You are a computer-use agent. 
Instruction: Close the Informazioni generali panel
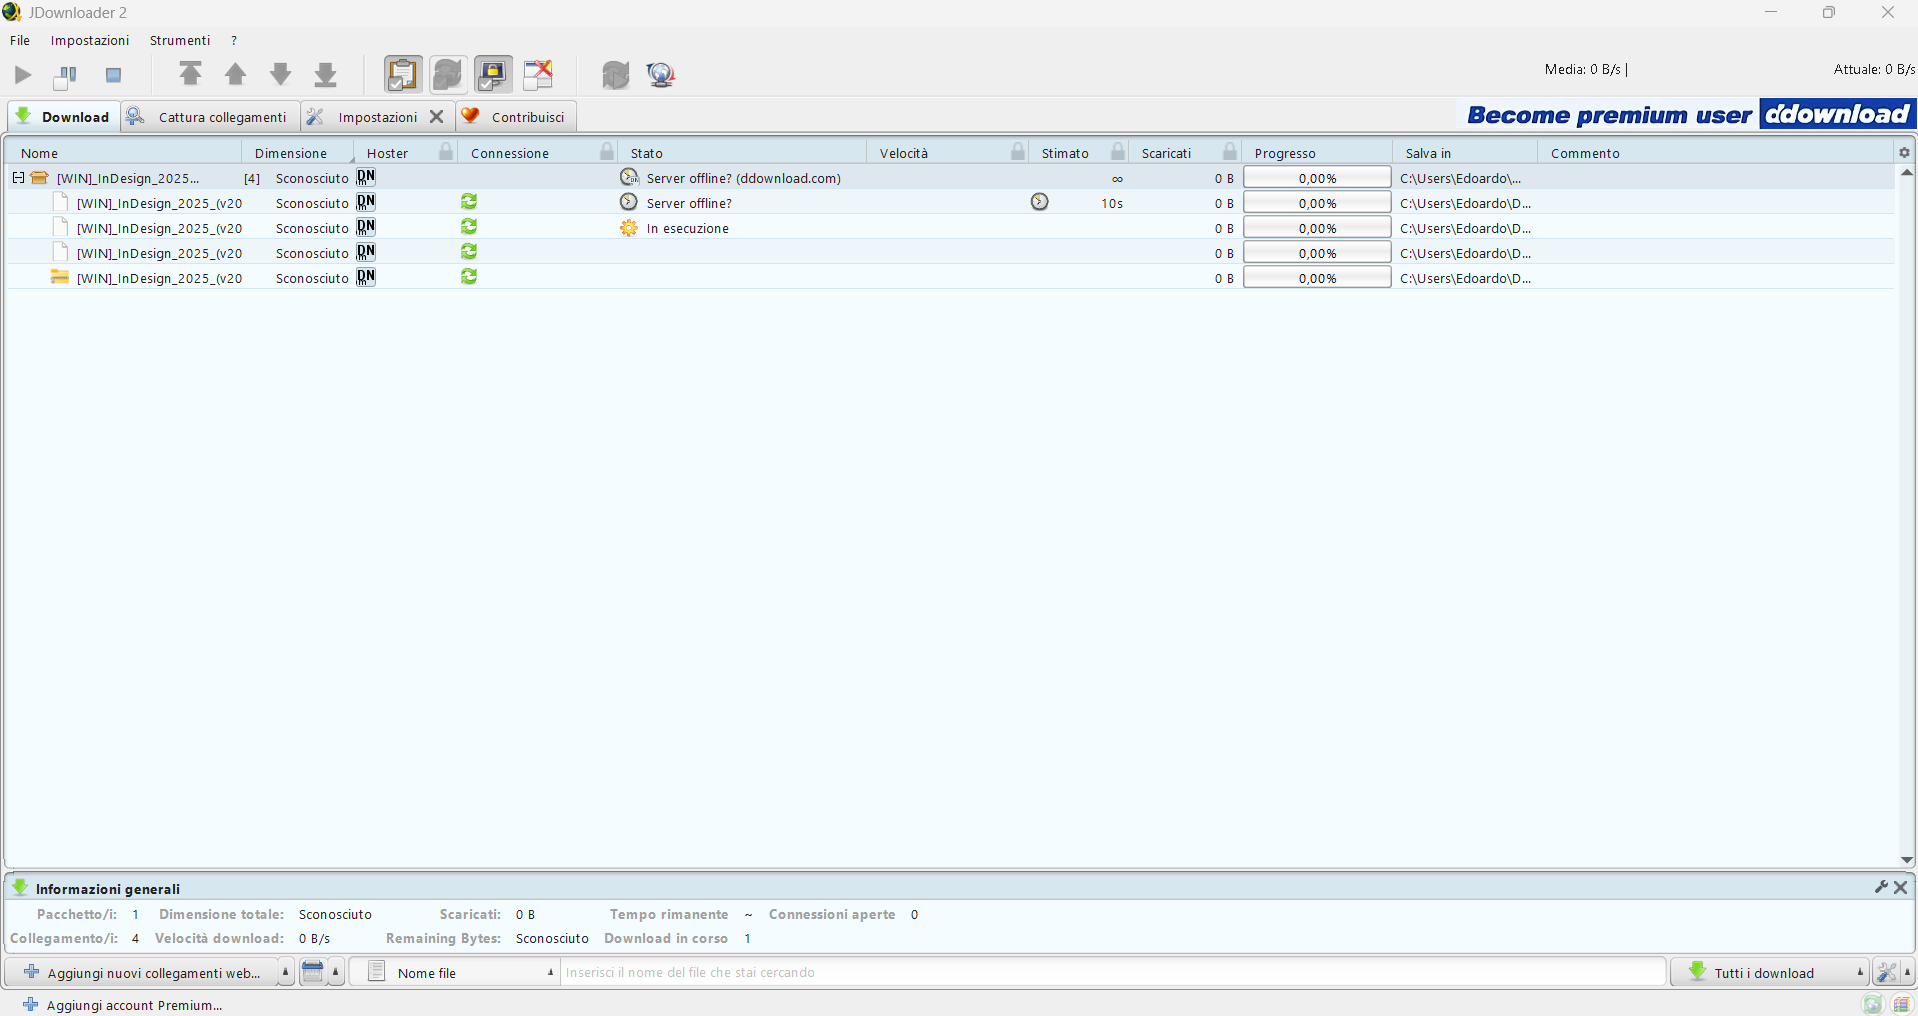1901,887
